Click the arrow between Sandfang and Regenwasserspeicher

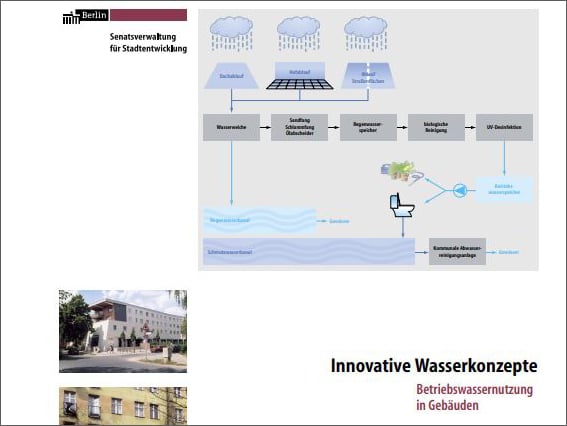coord(334,127)
